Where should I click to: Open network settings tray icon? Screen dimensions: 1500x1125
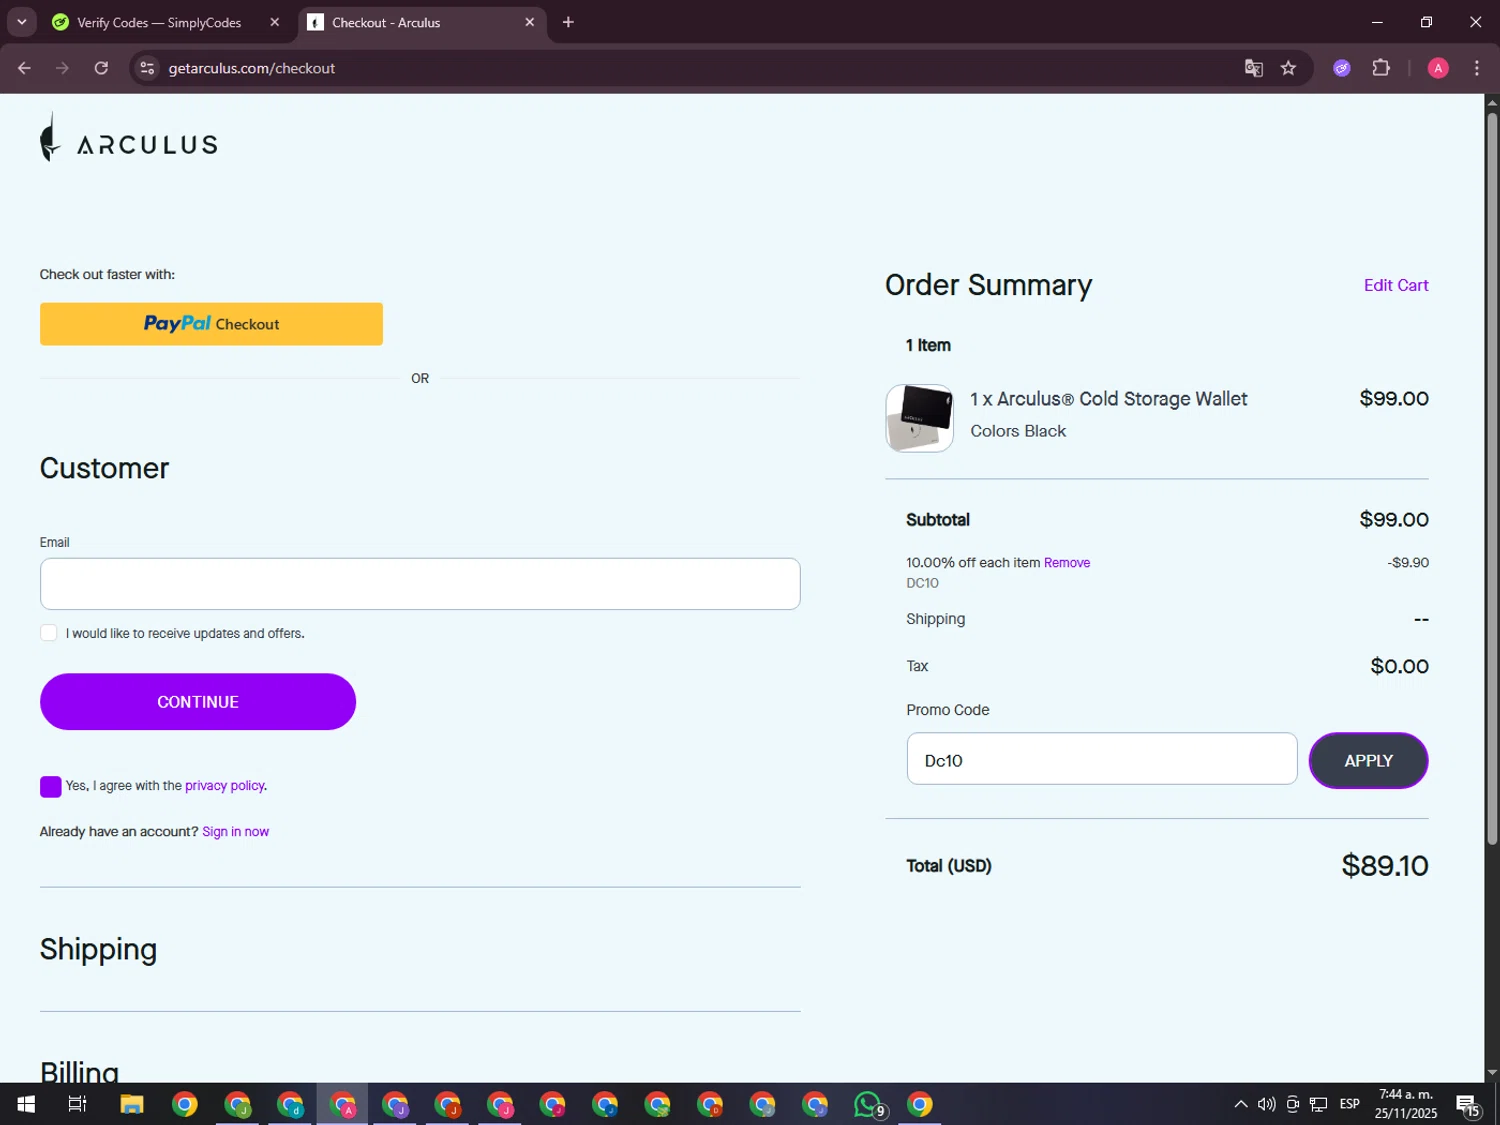1319,1104
